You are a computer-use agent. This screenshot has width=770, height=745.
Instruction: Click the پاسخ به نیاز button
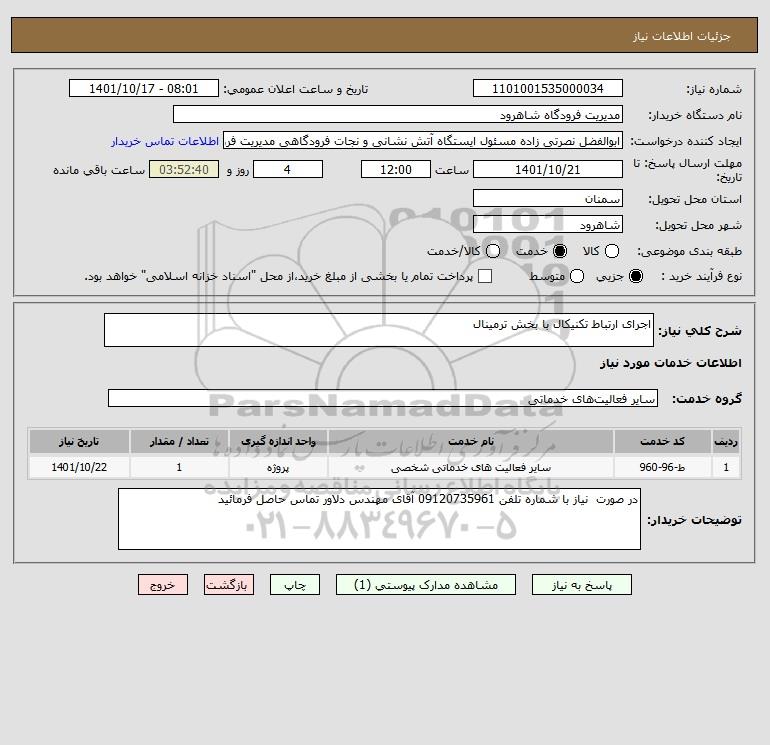pos(582,585)
